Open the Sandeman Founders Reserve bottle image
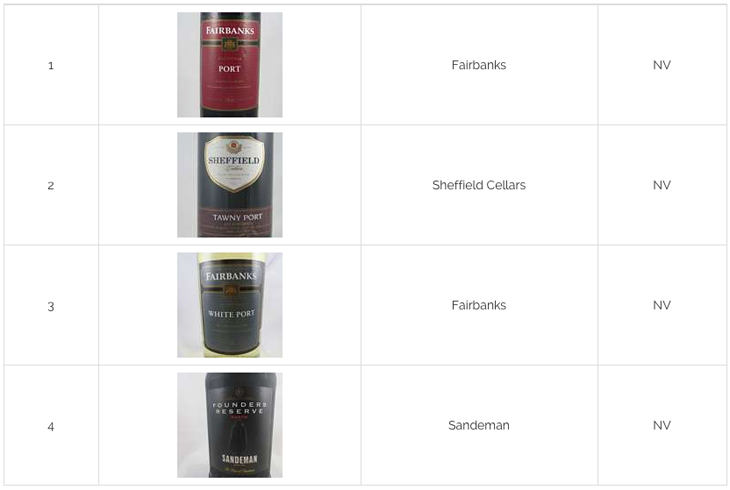This screenshot has width=730, height=490. [x=230, y=425]
